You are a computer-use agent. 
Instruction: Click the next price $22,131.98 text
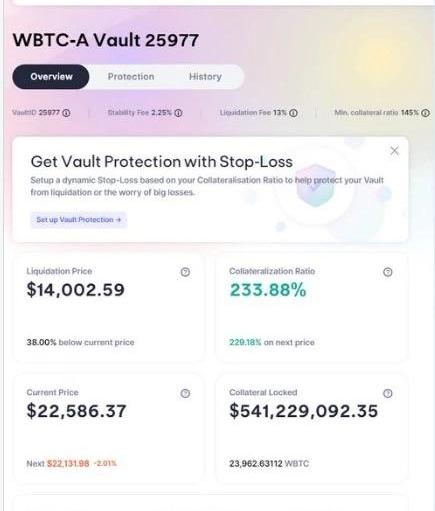click(x=68, y=464)
